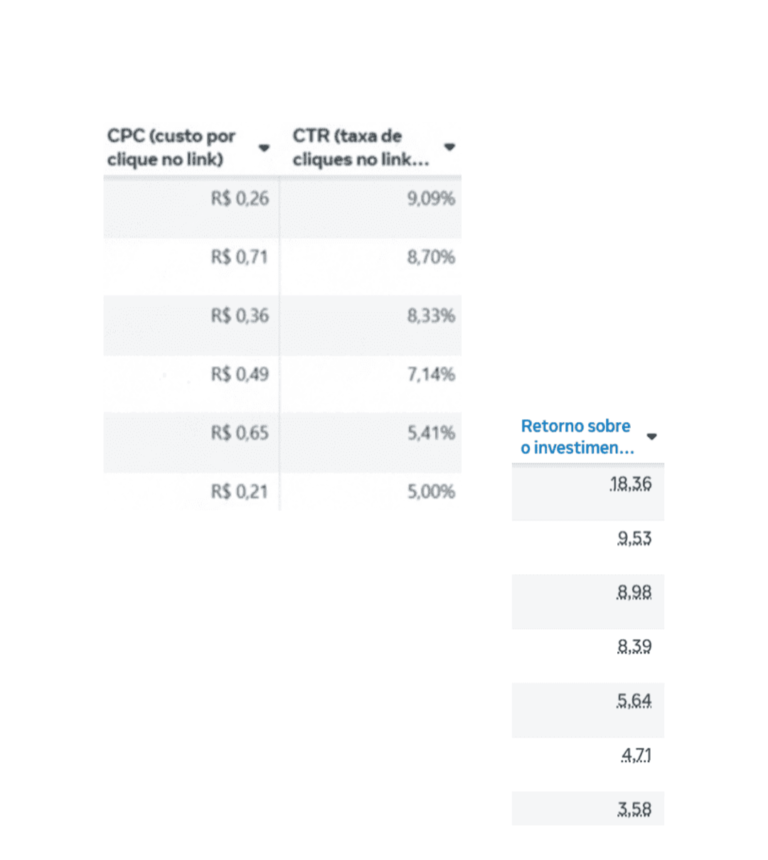Click the CTR (taxa de cliques no link) header

coord(360,147)
